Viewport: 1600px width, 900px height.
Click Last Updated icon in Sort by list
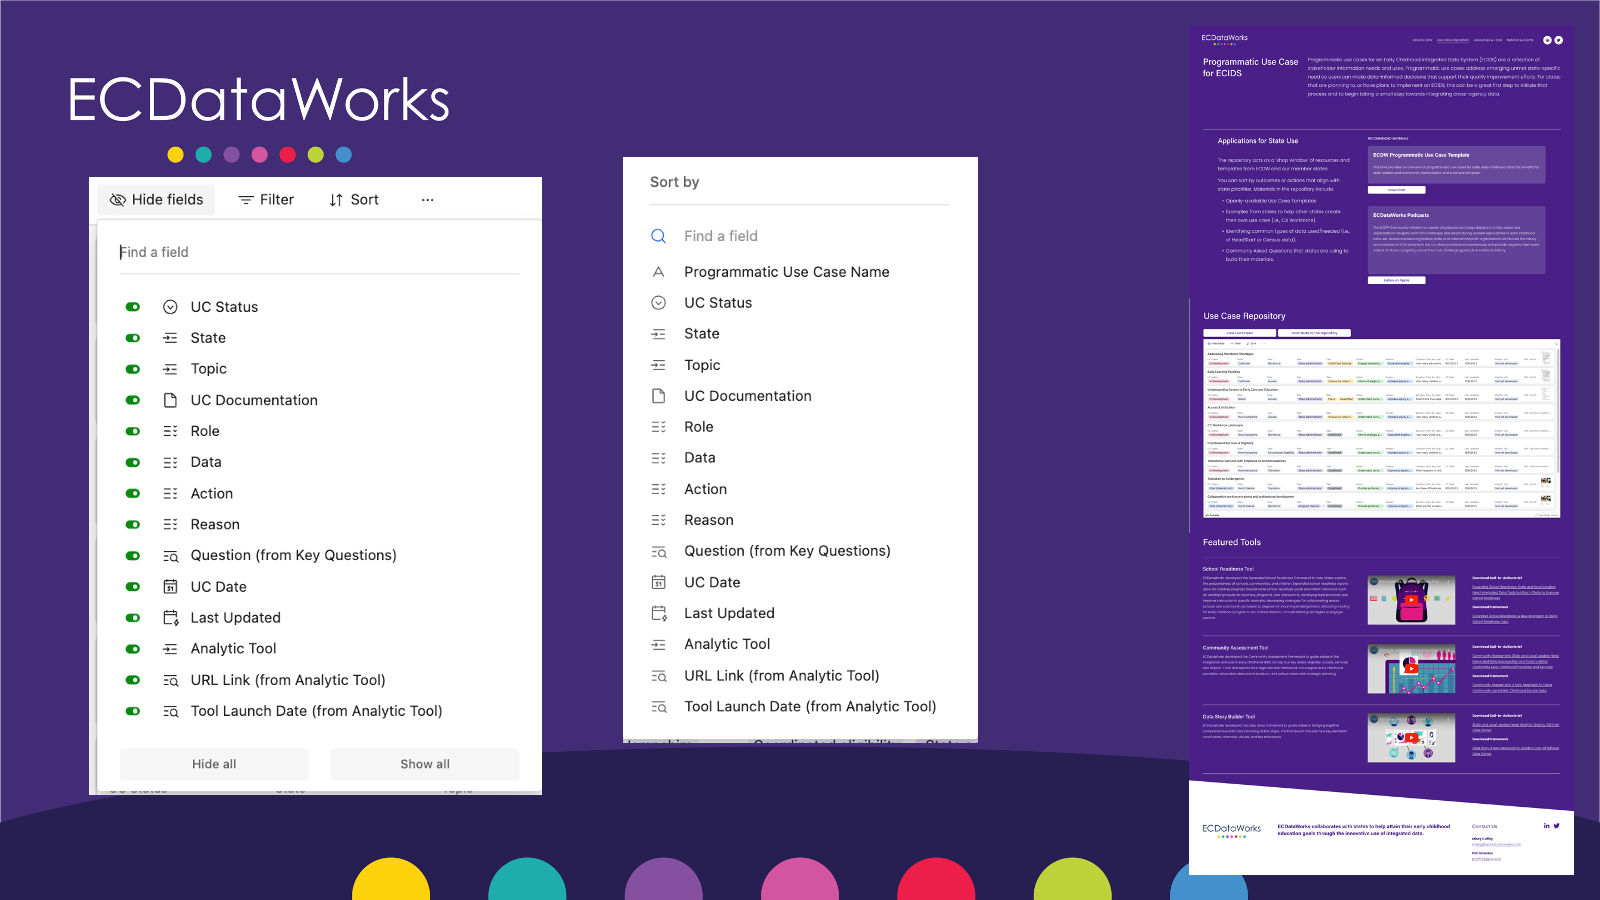pyautogui.click(x=658, y=613)
